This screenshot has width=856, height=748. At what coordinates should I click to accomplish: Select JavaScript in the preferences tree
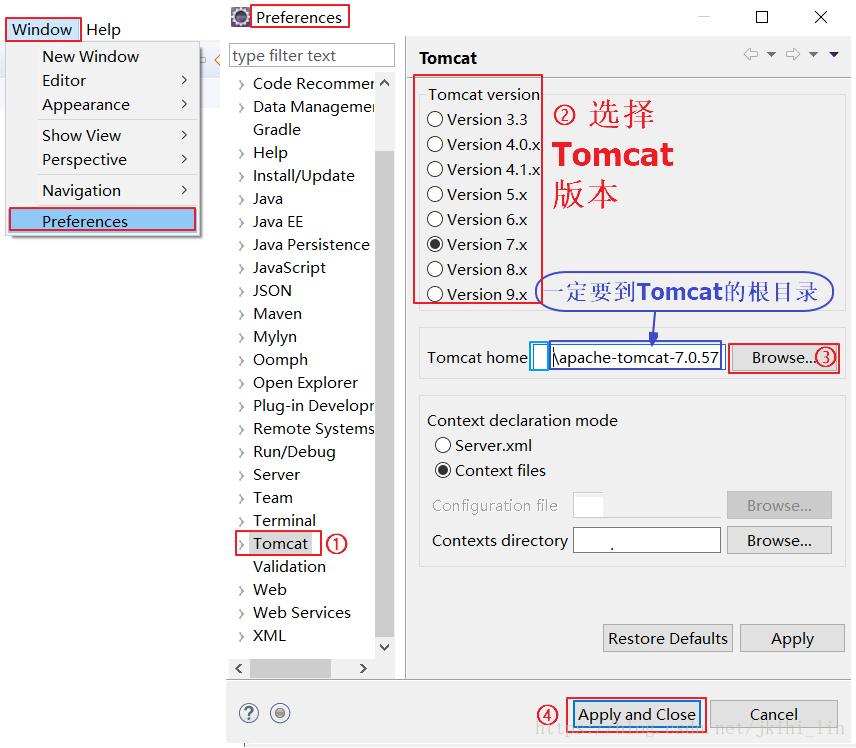[x=289, y=268]
